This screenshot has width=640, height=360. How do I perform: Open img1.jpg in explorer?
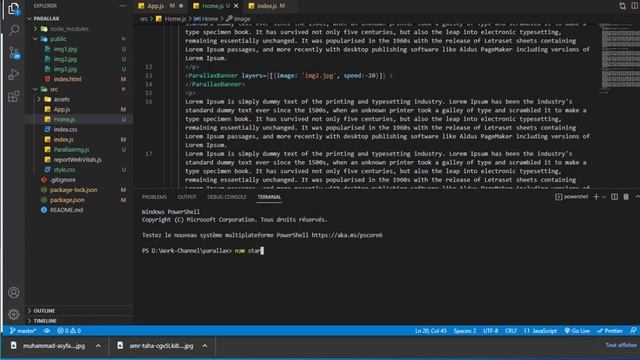(65, 49)
